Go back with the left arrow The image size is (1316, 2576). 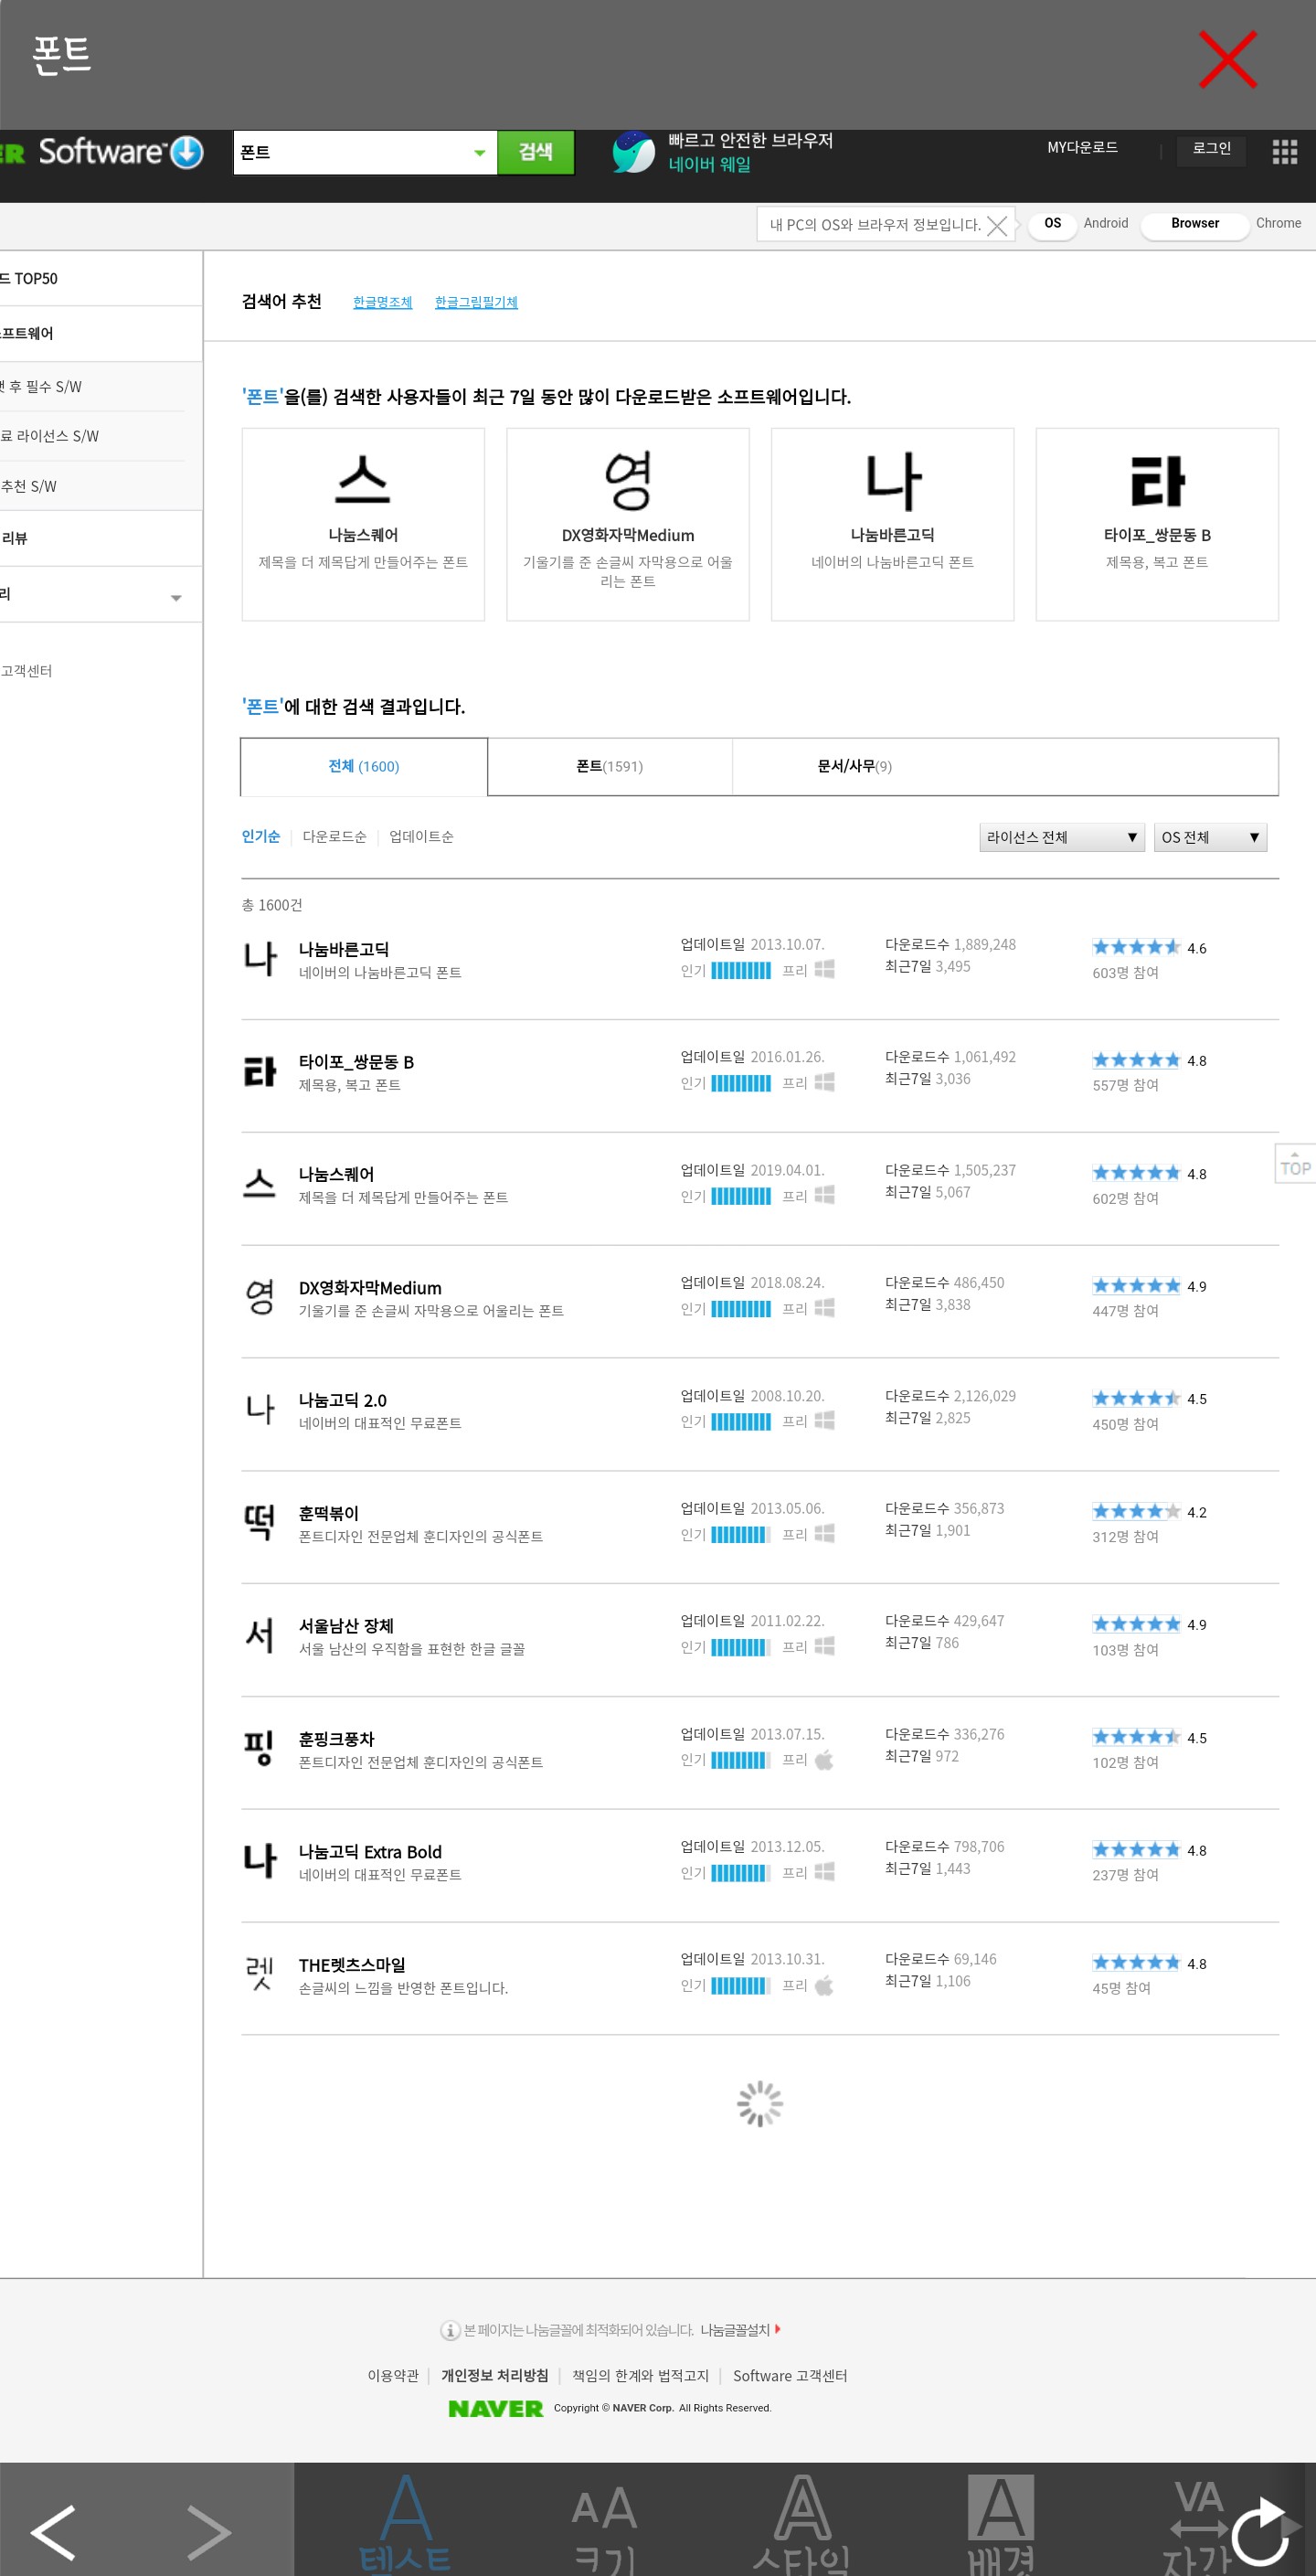point(54,2532)
